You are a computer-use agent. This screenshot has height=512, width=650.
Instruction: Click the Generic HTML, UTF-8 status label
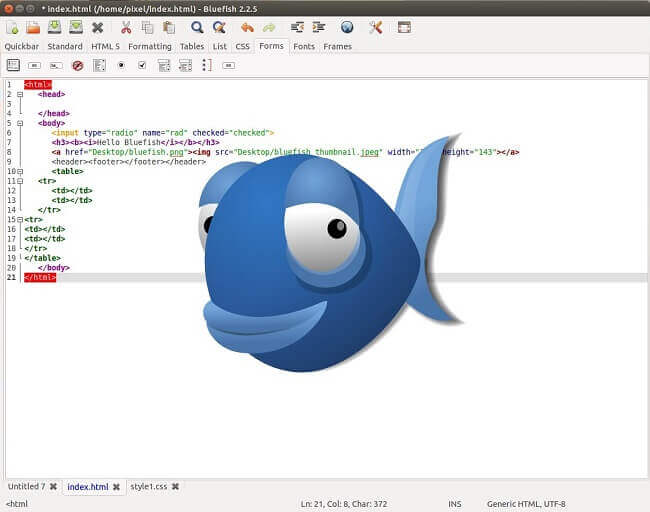526,504
